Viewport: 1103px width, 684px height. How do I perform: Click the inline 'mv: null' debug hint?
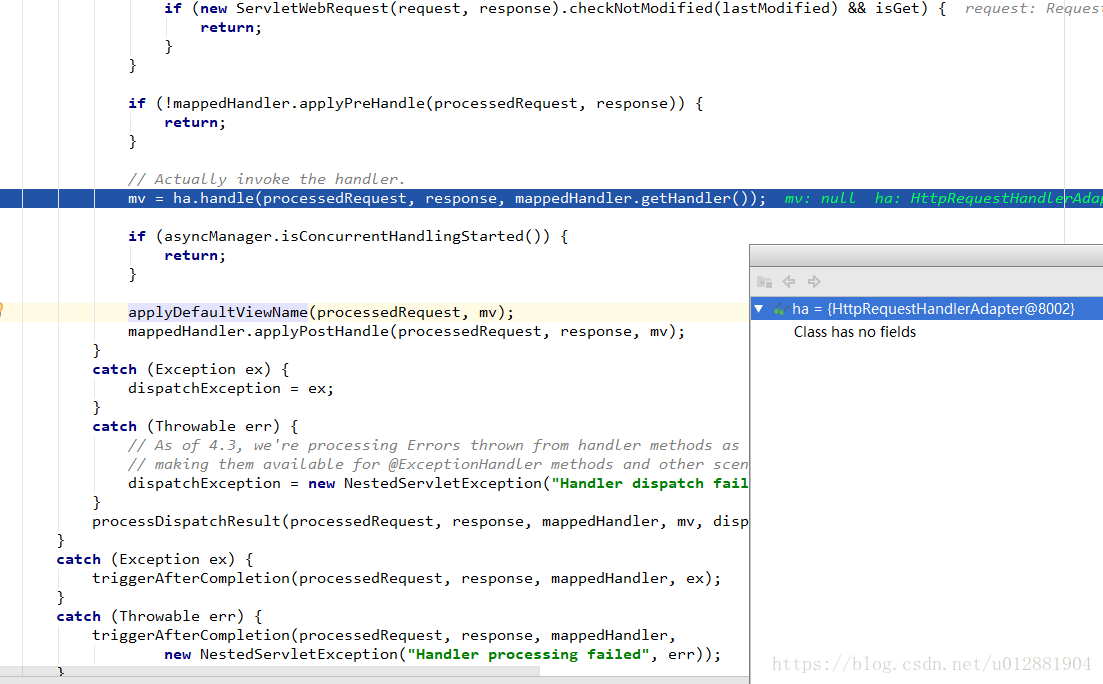tap(820, 198)
